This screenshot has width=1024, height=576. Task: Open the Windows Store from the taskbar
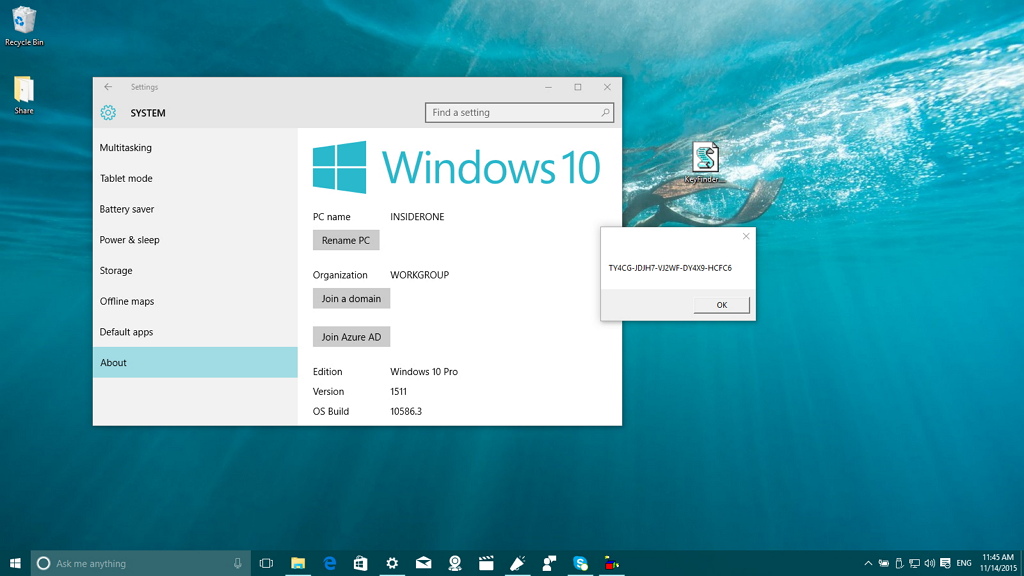[x=360, y=563]
